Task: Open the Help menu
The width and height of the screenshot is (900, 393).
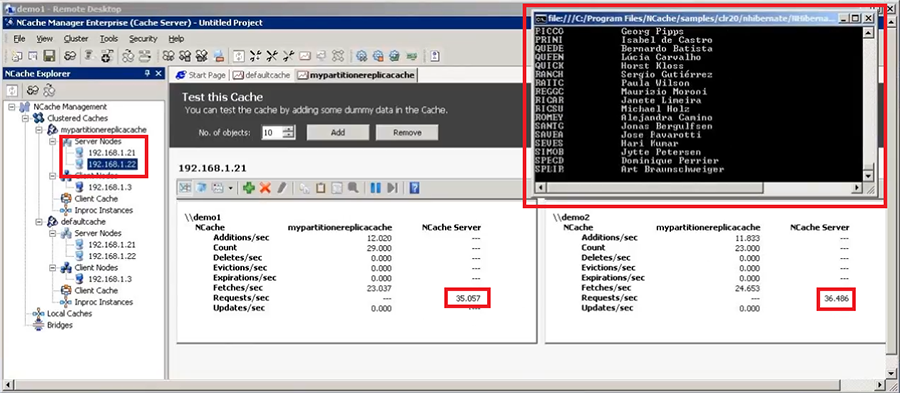Action: (x=176, y=39)
